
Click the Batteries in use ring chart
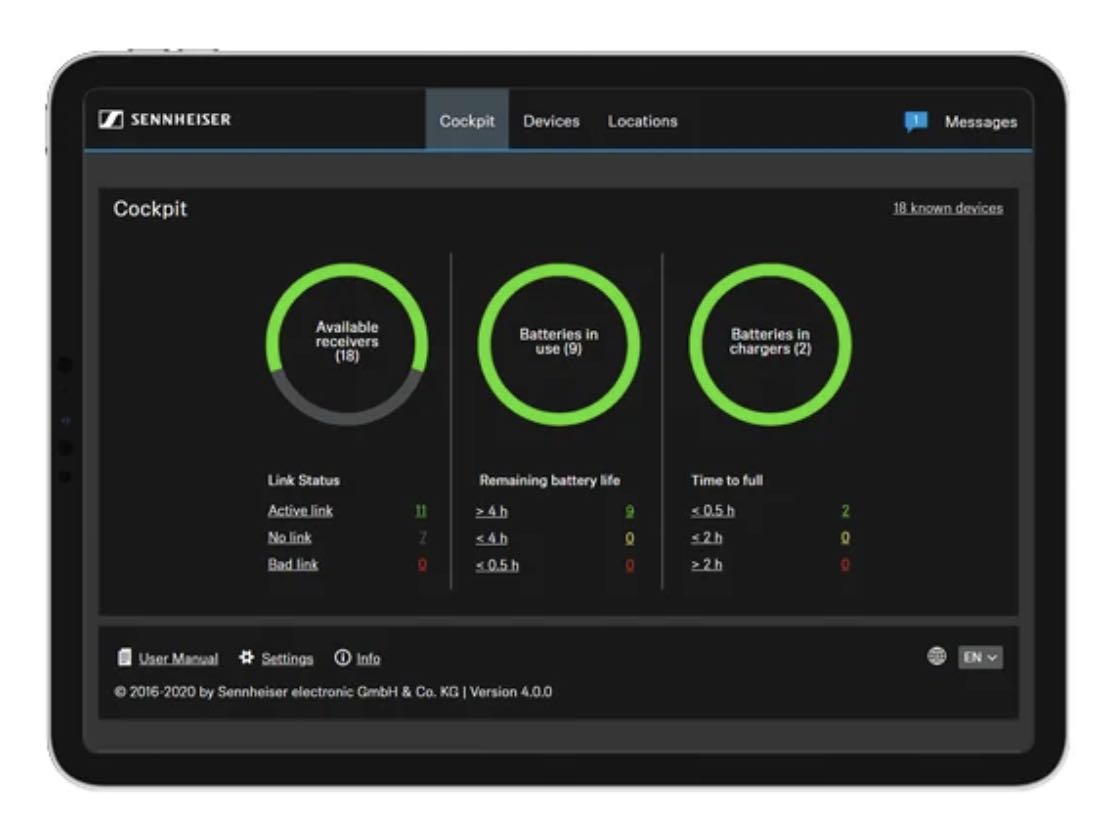tap(559, 344)
